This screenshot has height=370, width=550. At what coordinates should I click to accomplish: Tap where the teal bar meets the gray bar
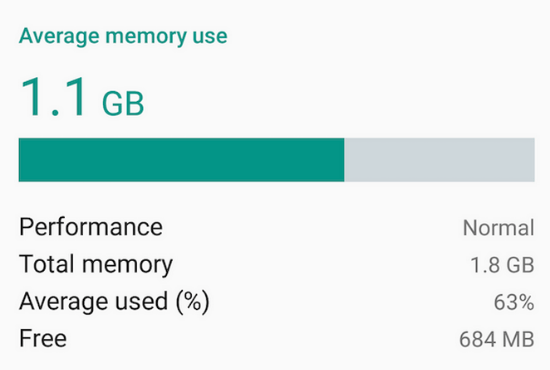[x=344, y=160]
